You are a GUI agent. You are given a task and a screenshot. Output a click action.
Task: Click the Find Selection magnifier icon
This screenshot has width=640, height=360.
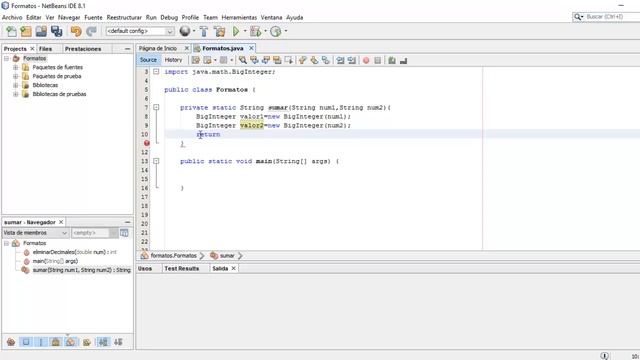[243, 60]
